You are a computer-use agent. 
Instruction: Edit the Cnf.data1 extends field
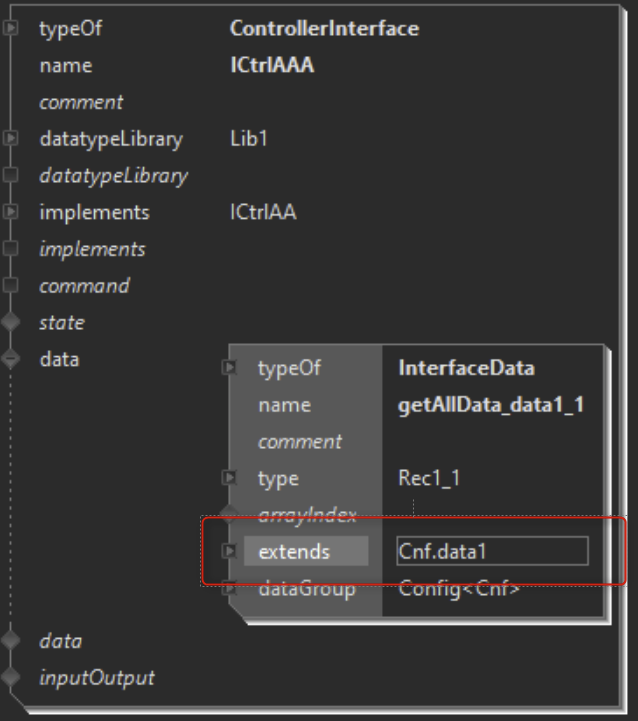tap(492, 551)
